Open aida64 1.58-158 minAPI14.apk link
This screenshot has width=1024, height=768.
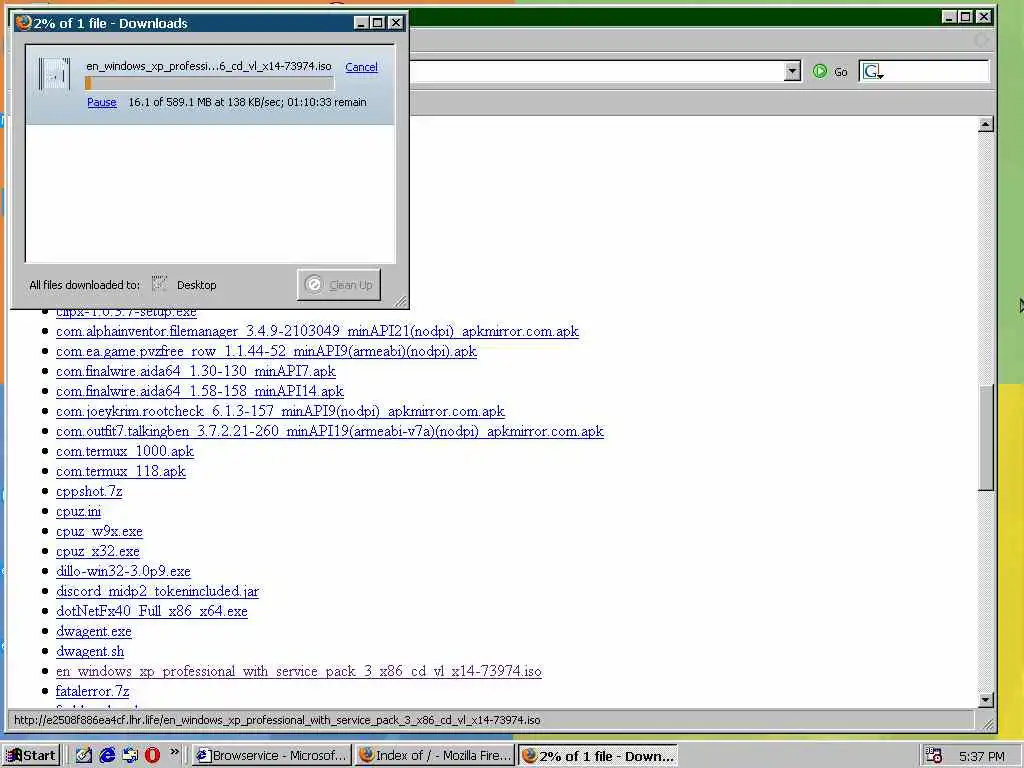tap(200, 391)
